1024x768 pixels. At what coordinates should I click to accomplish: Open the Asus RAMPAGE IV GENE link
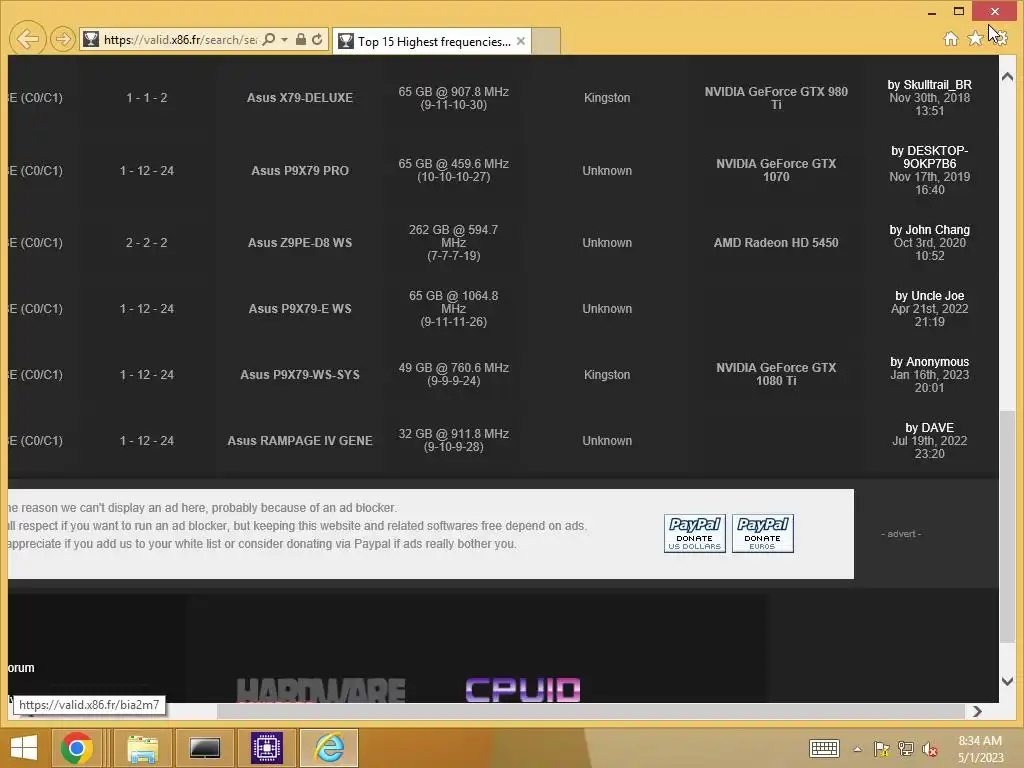point(300,441)
